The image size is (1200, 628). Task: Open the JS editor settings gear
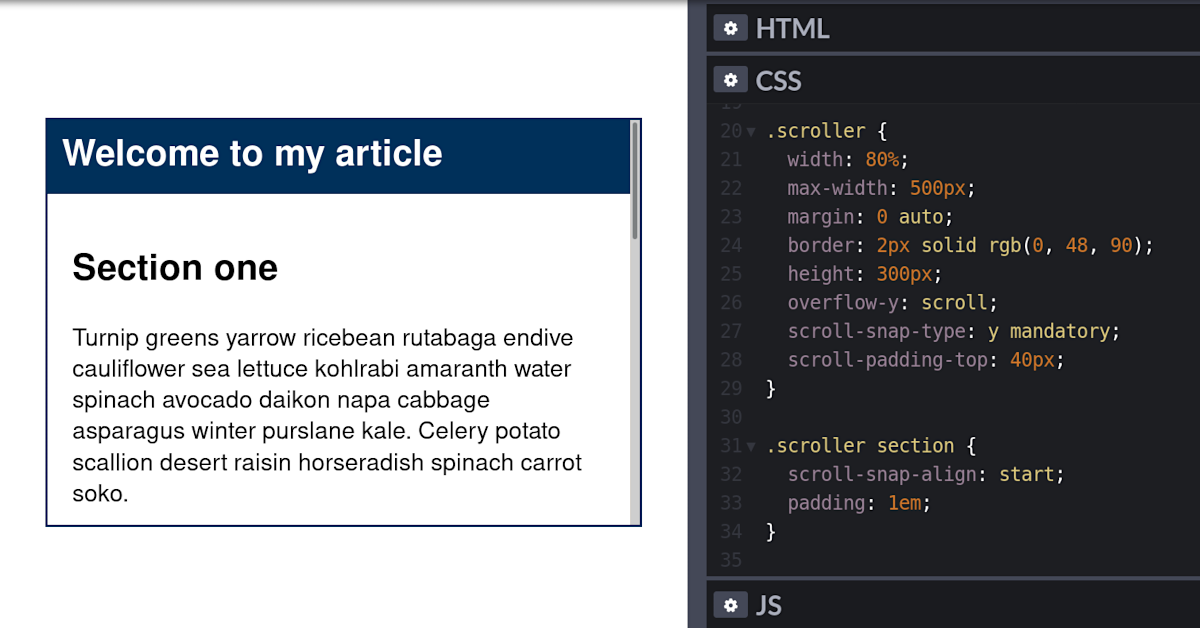730,605
